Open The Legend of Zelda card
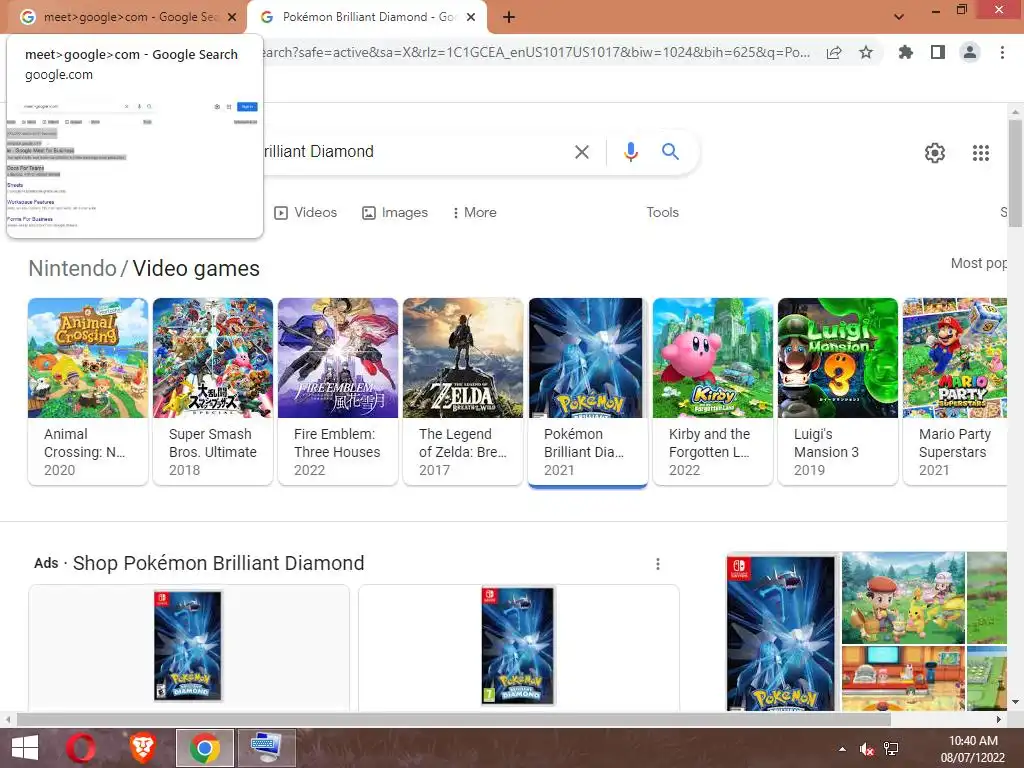 (462, 391)
